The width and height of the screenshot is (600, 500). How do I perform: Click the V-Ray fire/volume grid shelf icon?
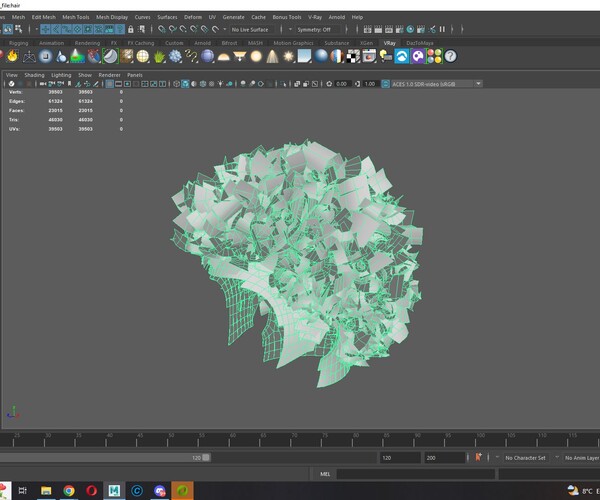(x=13, y=56)
